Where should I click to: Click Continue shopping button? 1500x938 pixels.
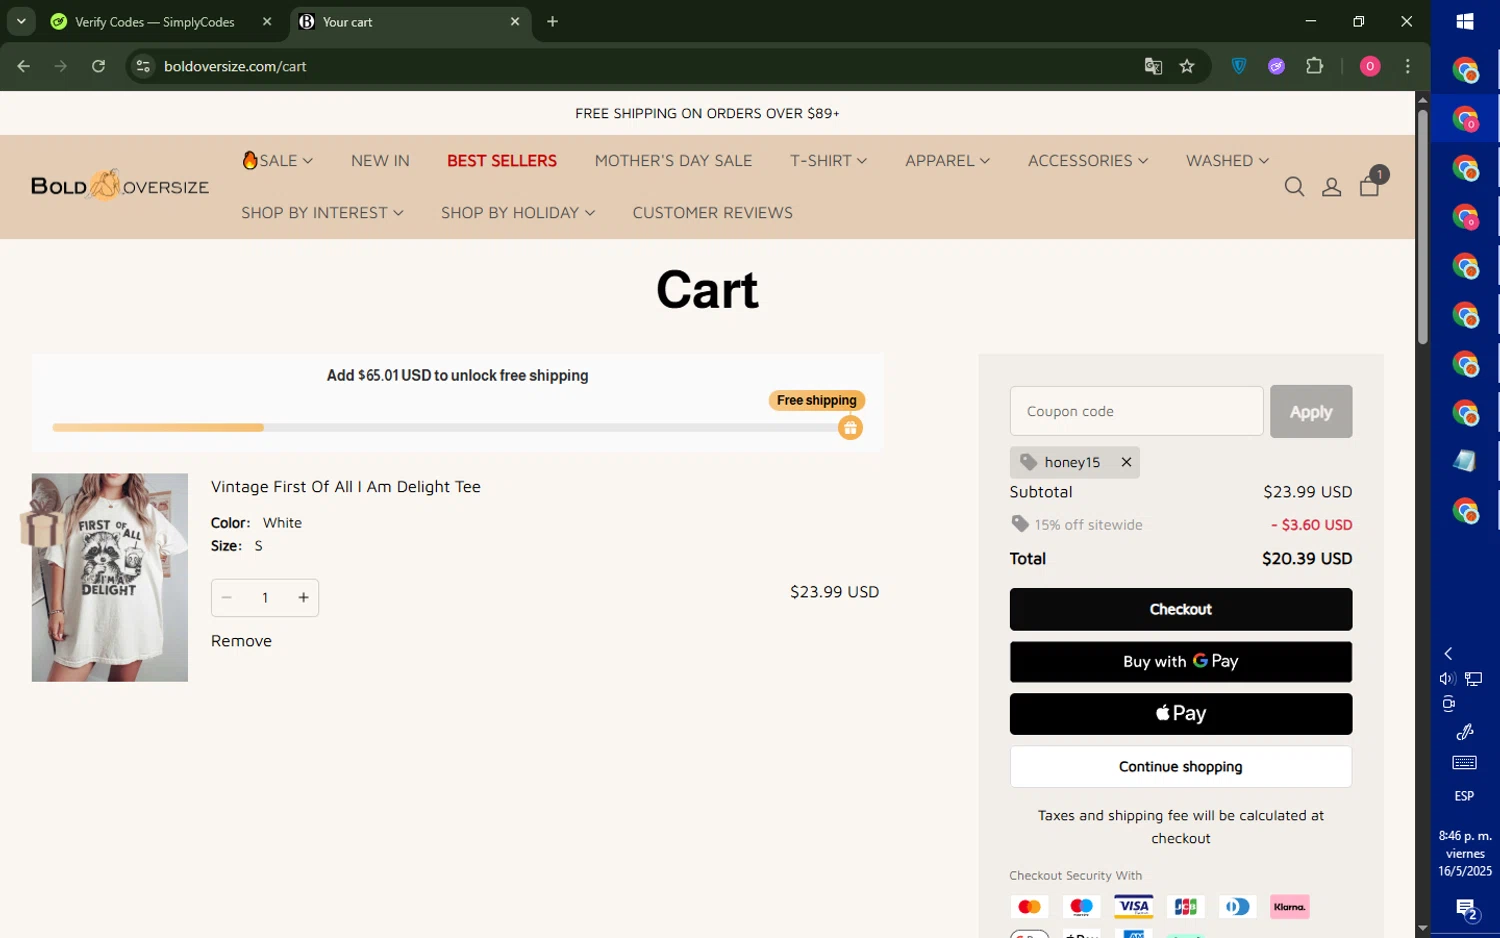click(x=1181, y=767)
